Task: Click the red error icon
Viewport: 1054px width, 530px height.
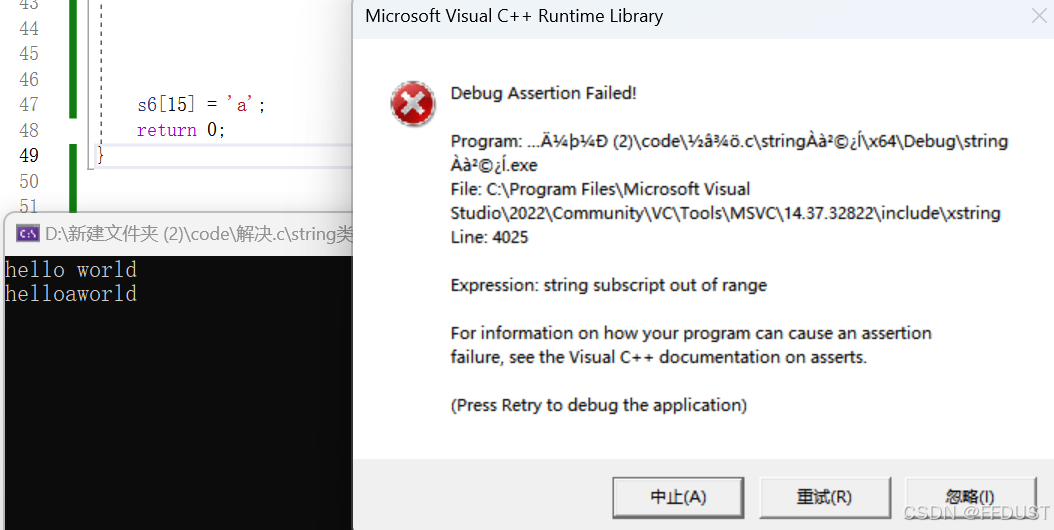Action: point(413,104)
